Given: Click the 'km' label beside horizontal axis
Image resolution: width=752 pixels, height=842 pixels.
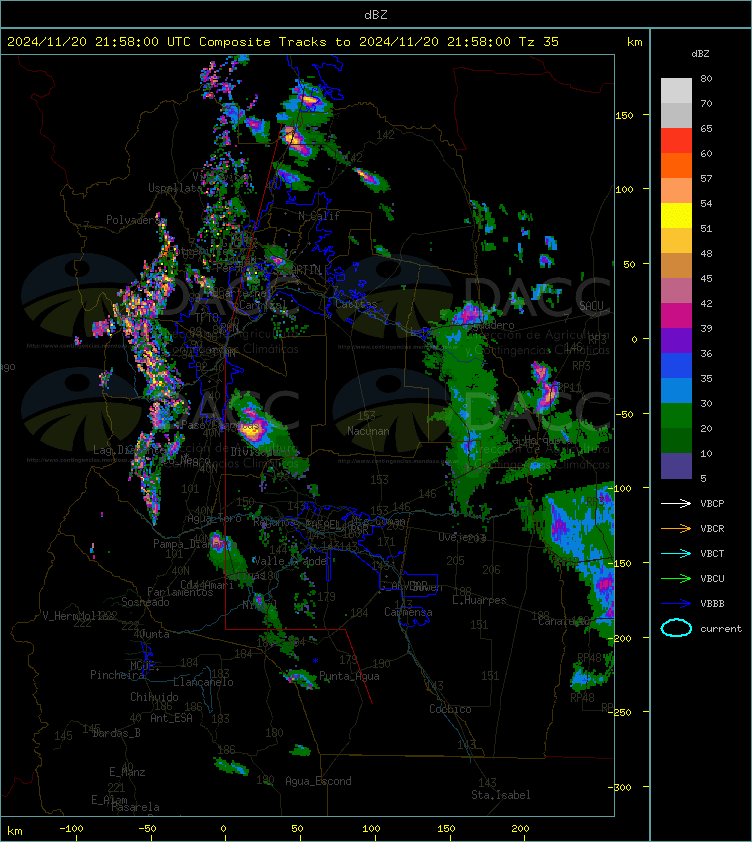Looking at the screenshot, I should click(15, 831).
